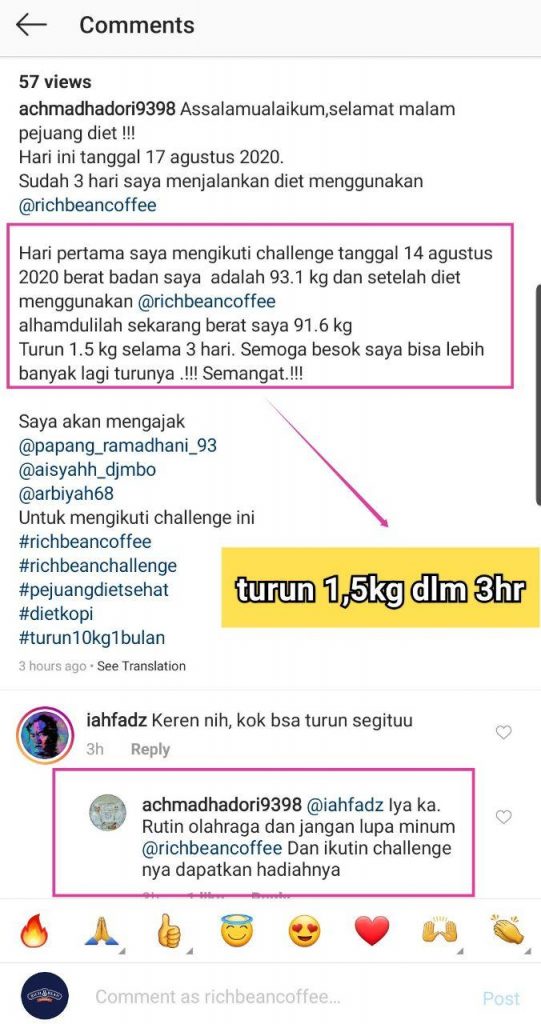Post the comment

[501, 998]
